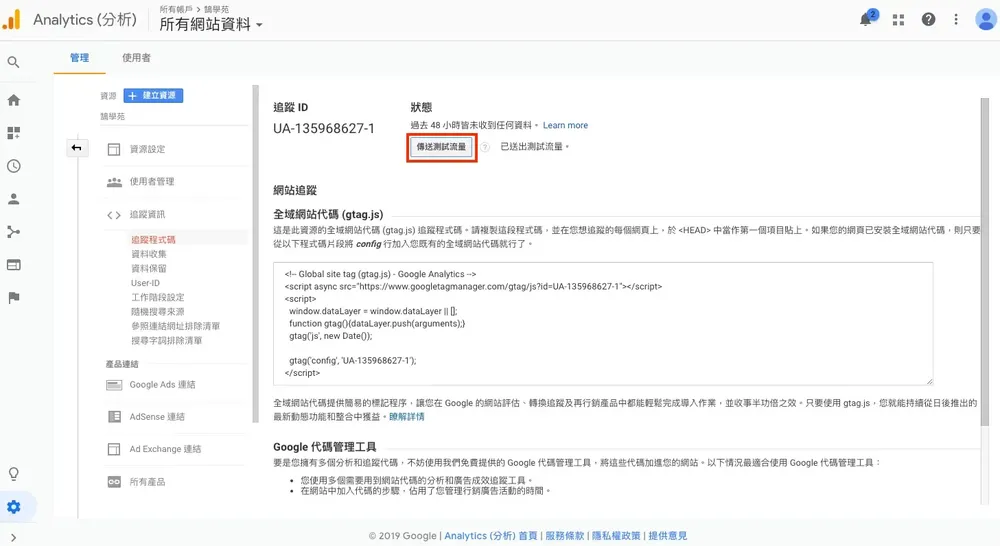Click the 全域網站代碼 (gtag.js) heading

coord(328,215)
